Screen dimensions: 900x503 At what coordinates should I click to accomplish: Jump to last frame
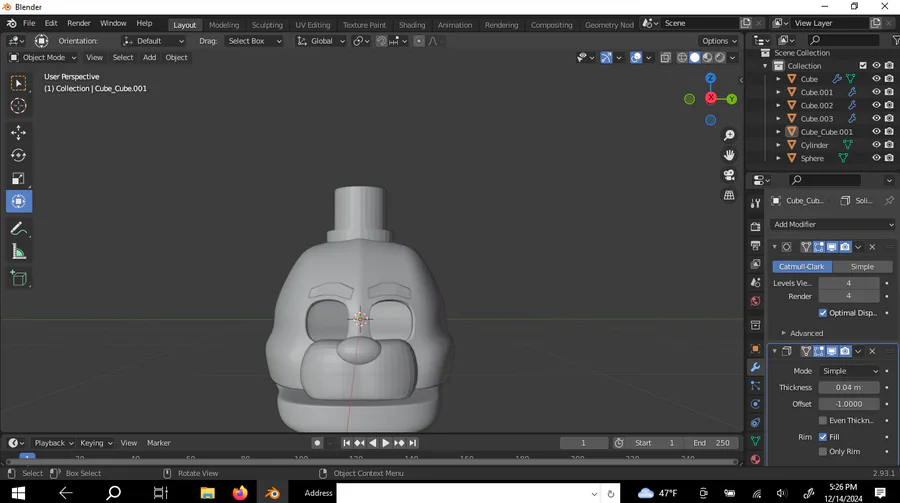point(413,443)
